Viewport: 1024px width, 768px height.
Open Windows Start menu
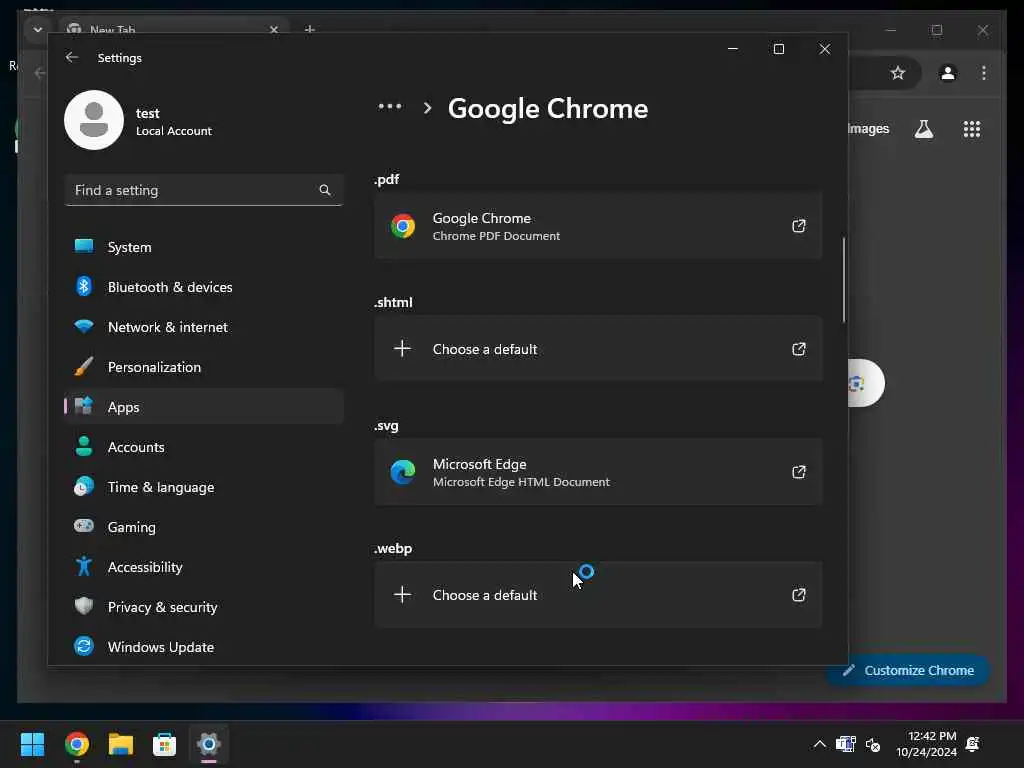point(33,744)
